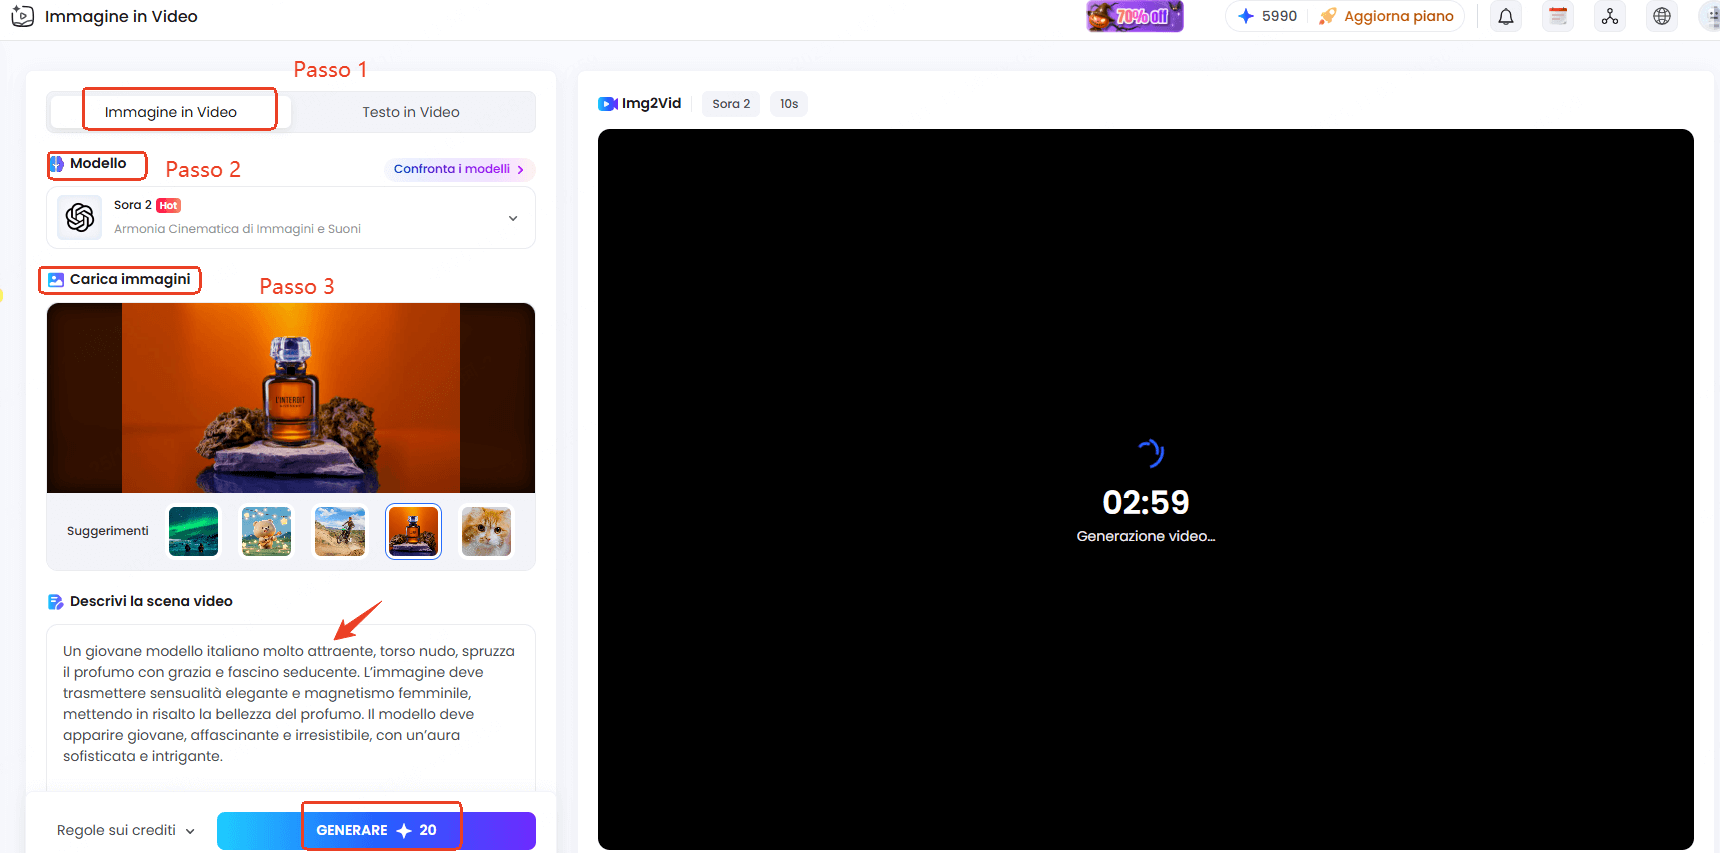The image size is (1720, 853).
Task: Click the Modello label icon
Action: [x=56, y=164]
